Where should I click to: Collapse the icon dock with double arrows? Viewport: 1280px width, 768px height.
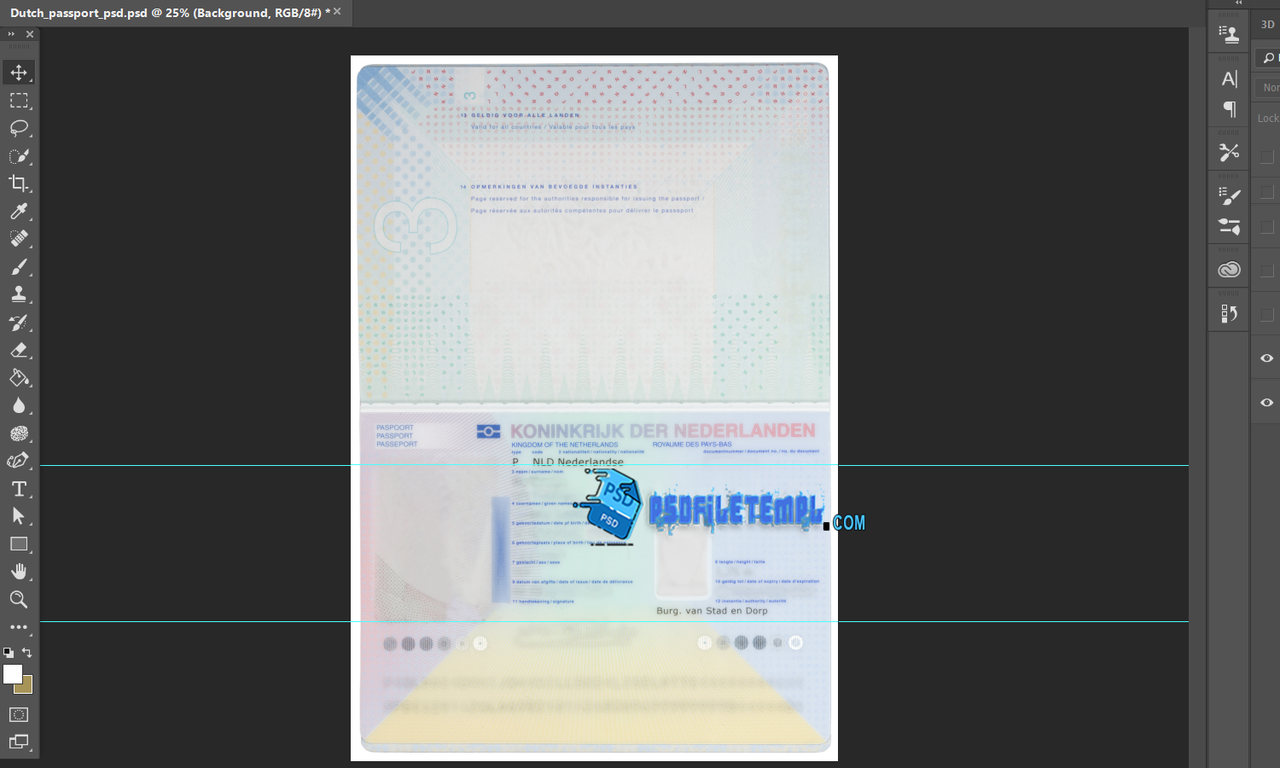coord(1240,3)
